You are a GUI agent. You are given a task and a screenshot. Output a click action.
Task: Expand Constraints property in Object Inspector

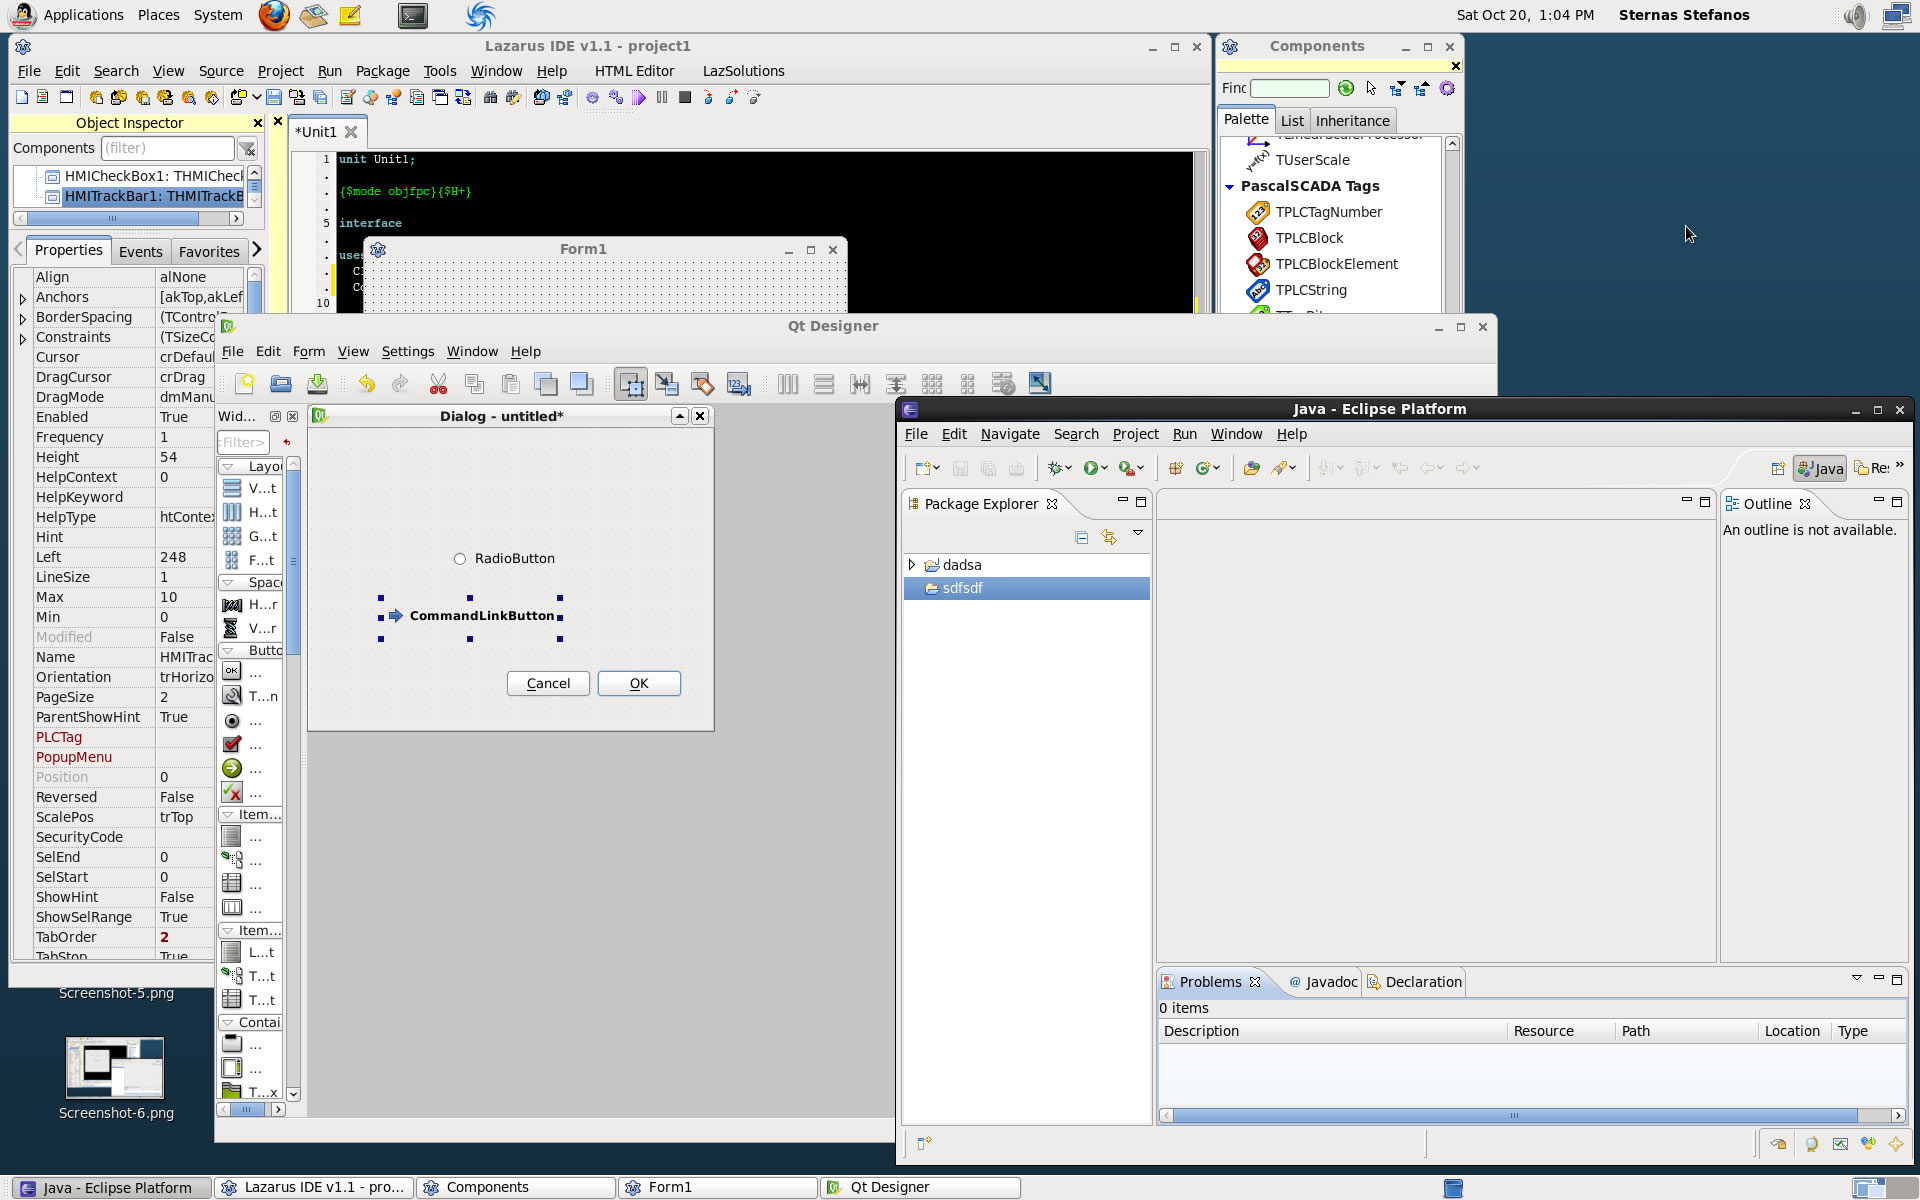[23, 338]
